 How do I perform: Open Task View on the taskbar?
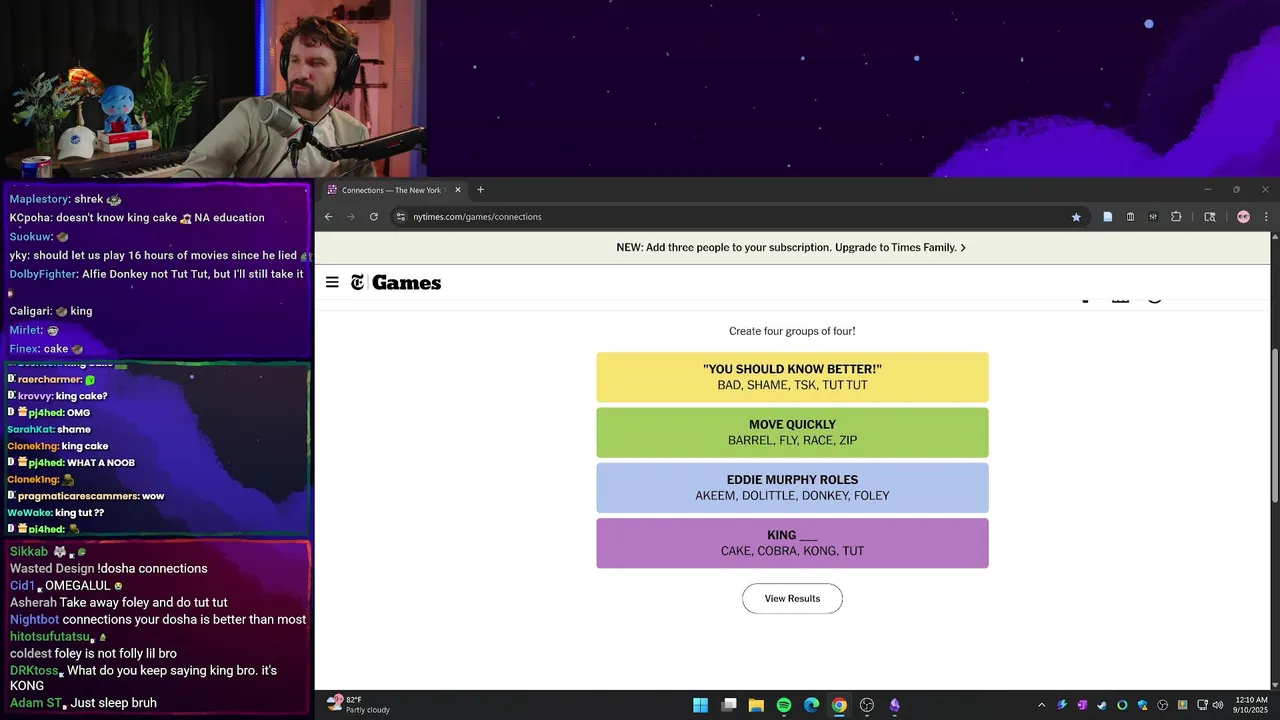coord(729,705)
